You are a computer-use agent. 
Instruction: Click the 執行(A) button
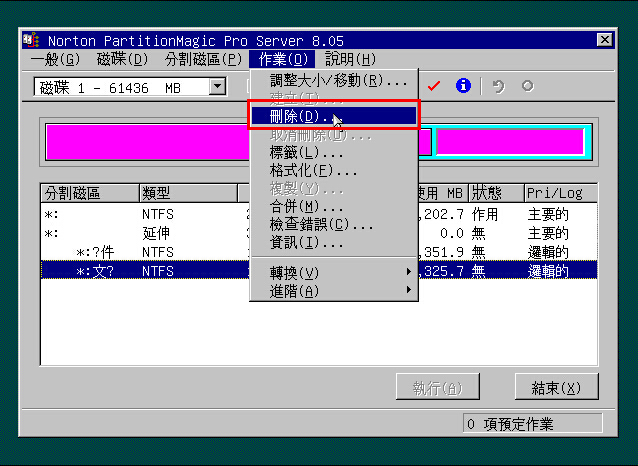[x=437, y=387]
